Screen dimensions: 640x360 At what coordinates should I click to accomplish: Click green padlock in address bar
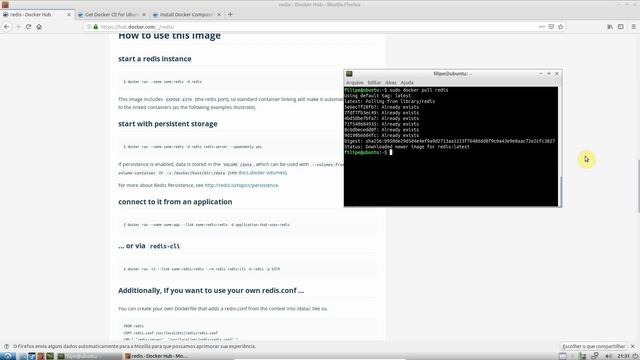click(x=96, y=27)
